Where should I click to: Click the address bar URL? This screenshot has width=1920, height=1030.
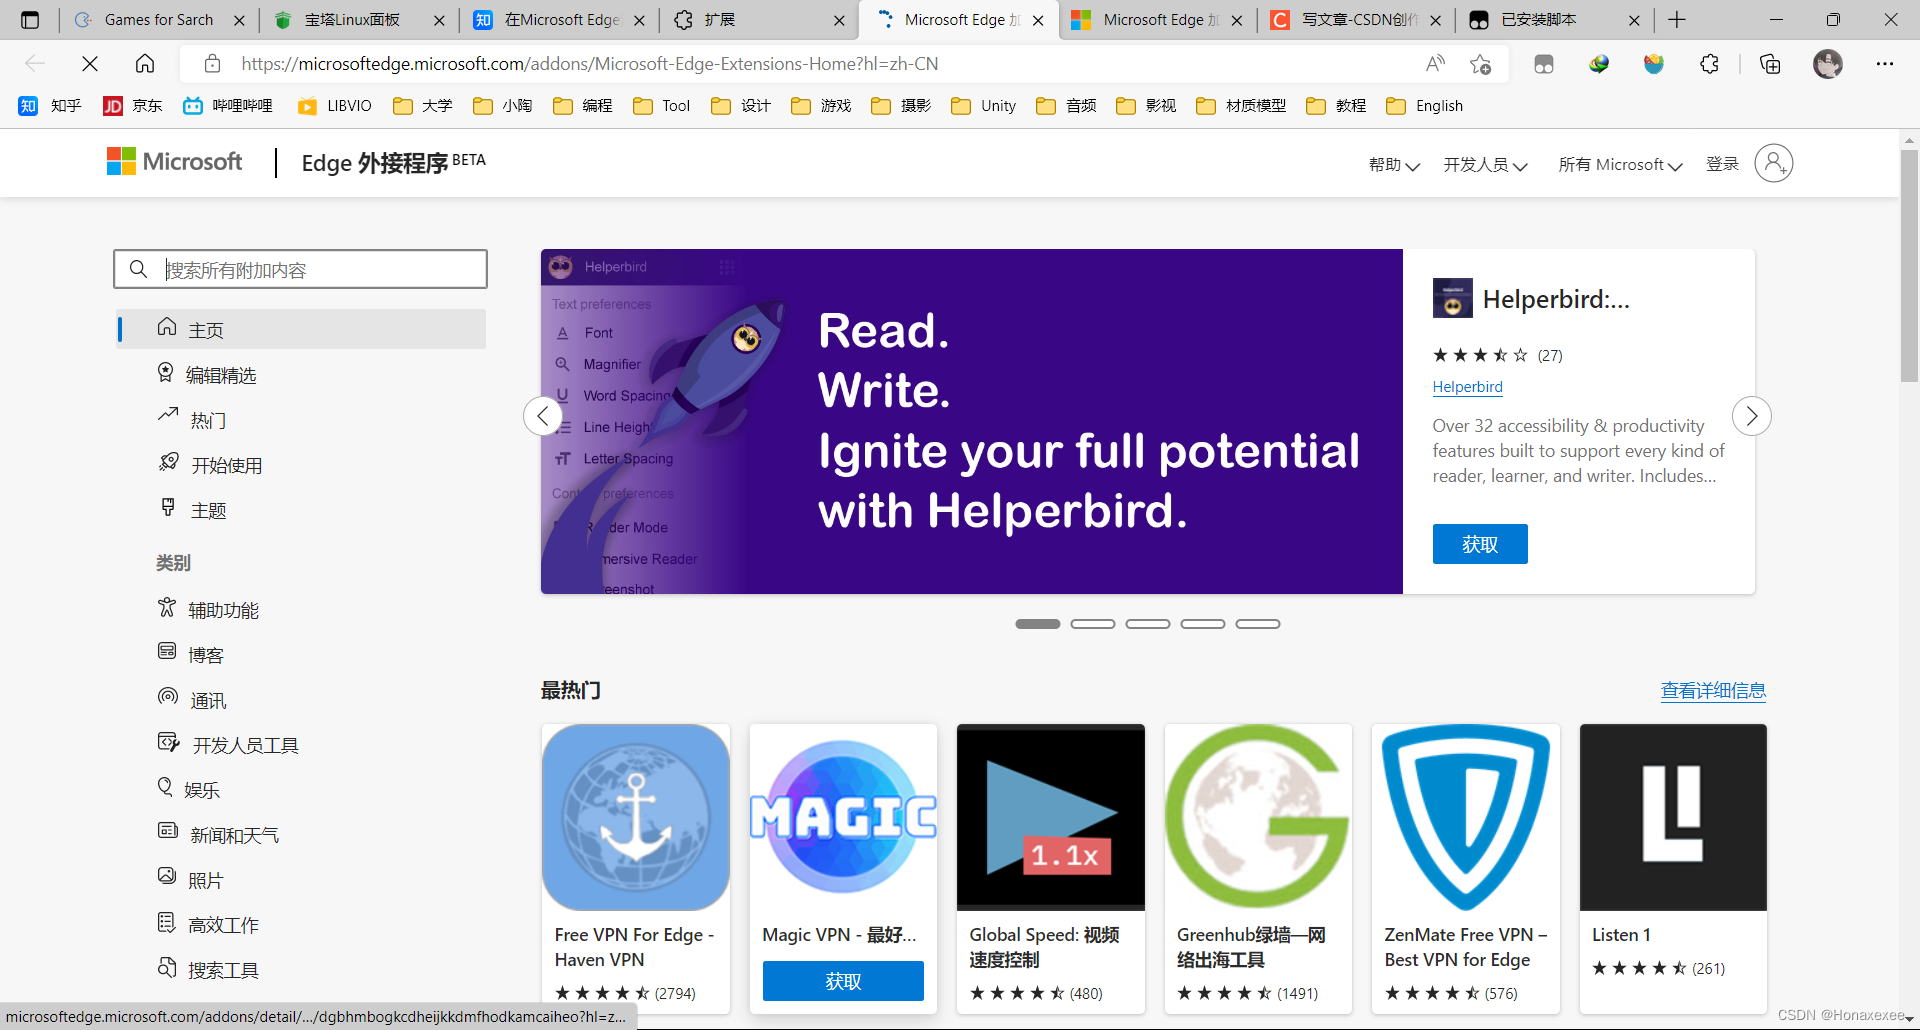point(590,64)
